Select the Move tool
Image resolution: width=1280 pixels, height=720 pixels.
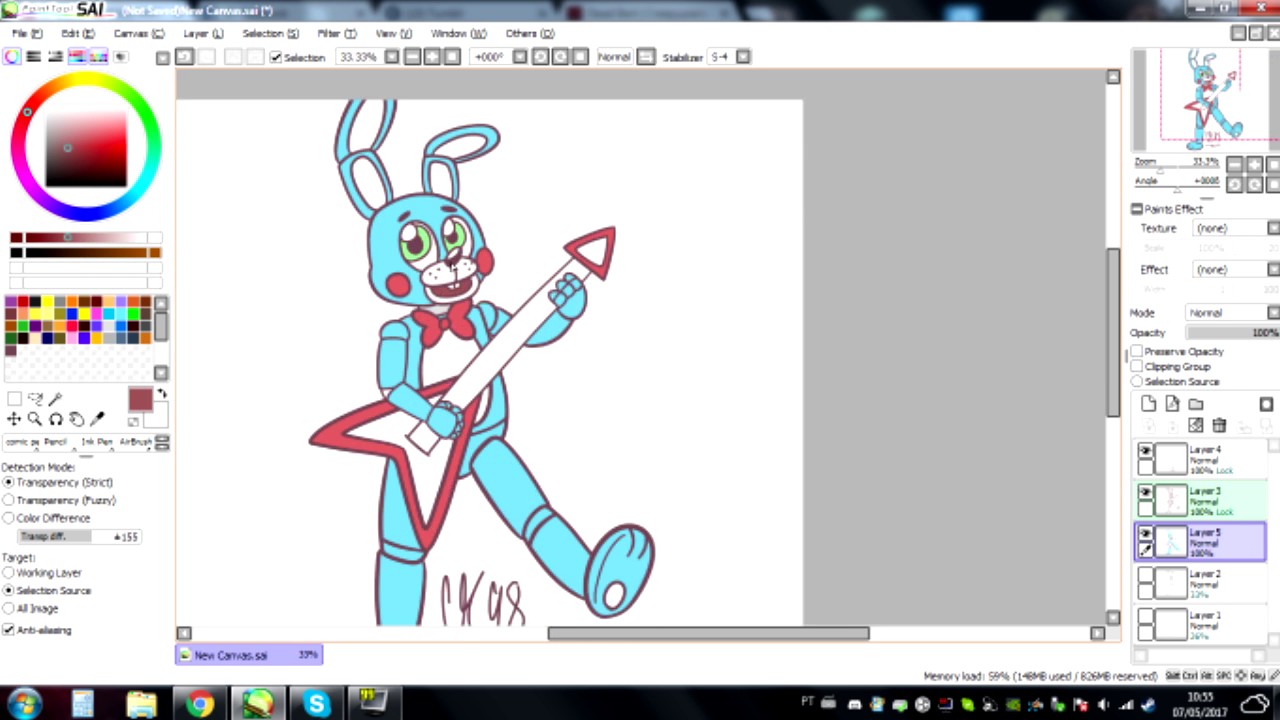(x=14, y=419)
